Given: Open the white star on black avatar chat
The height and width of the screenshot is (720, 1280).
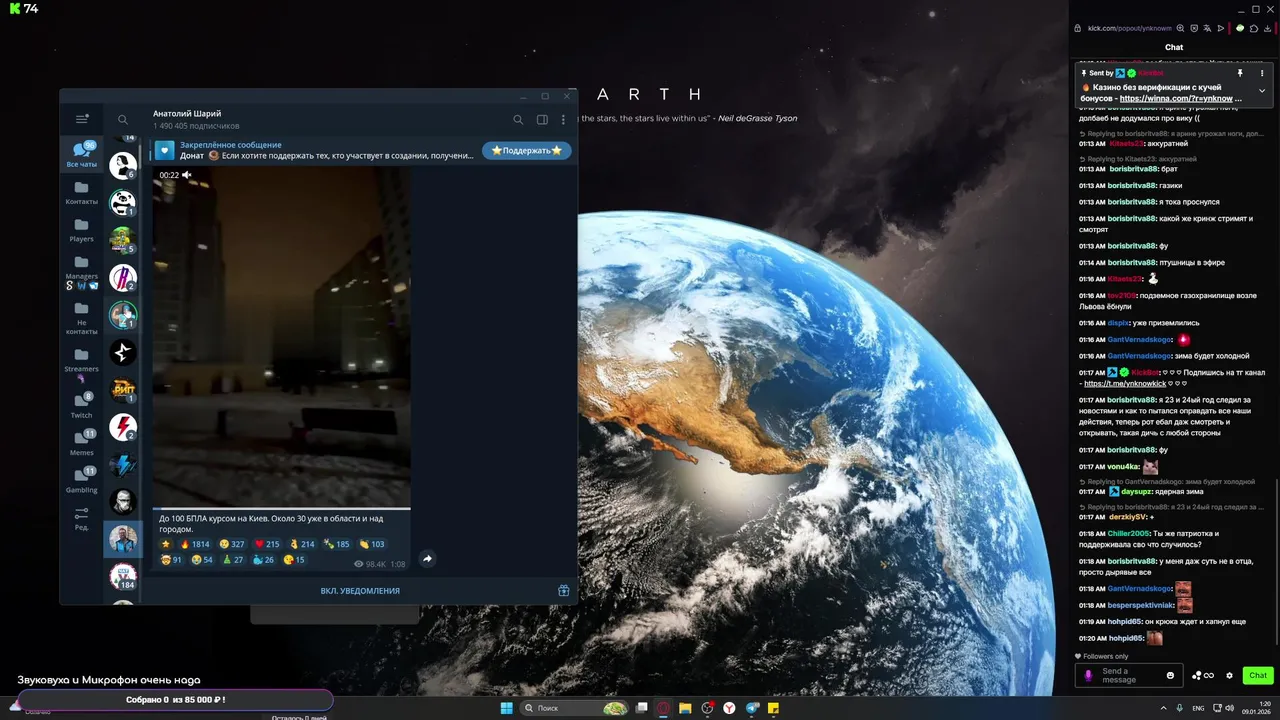Looking at the screenshot, I should (x=122, y=352).
